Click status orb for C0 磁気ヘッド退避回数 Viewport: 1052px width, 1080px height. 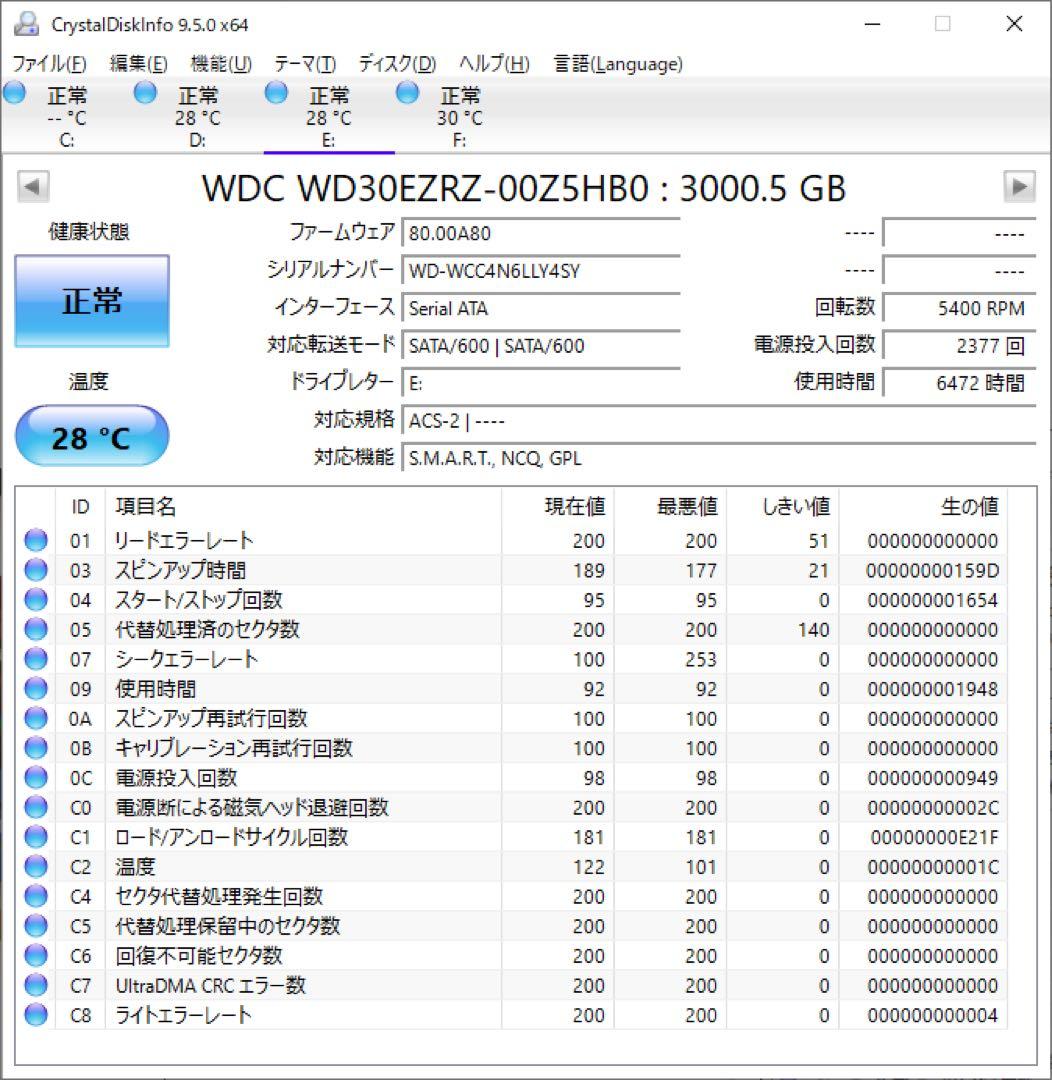36,807
